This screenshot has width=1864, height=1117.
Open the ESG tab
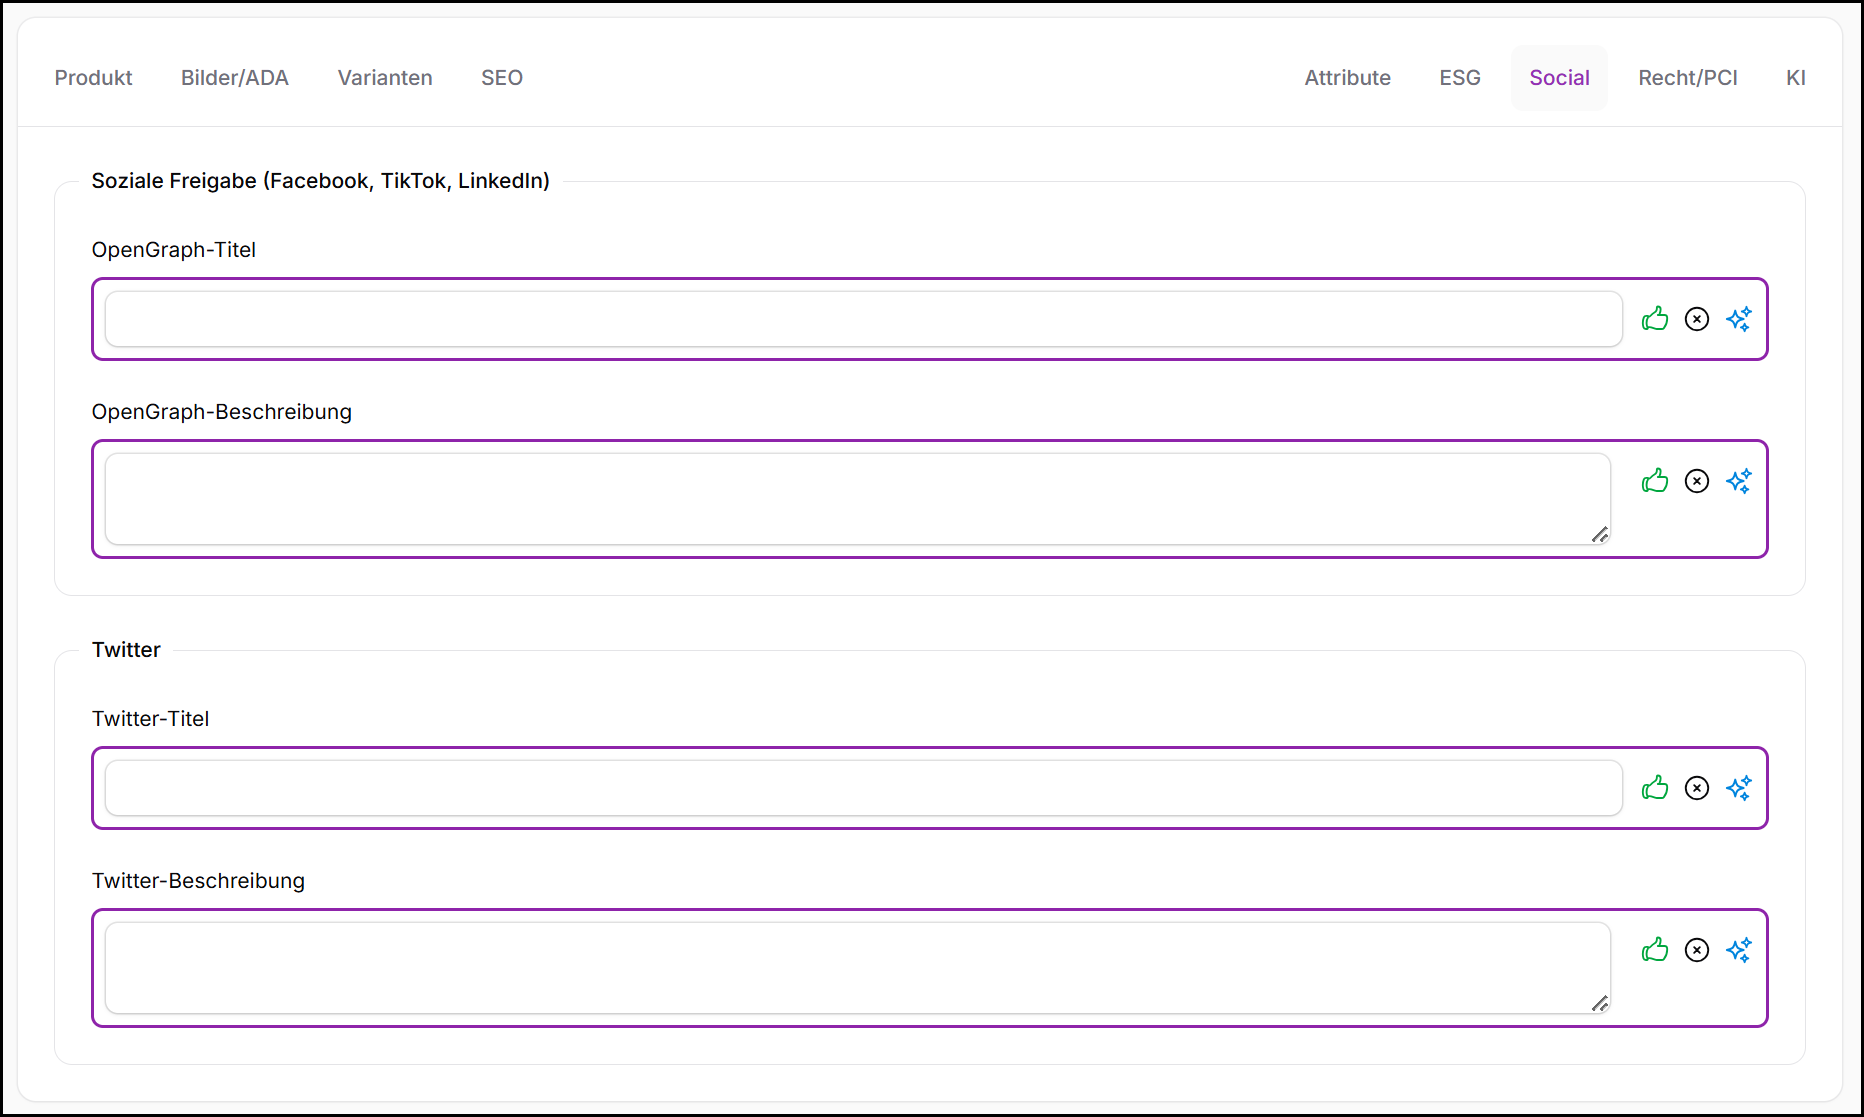[x=1460, y=78]
